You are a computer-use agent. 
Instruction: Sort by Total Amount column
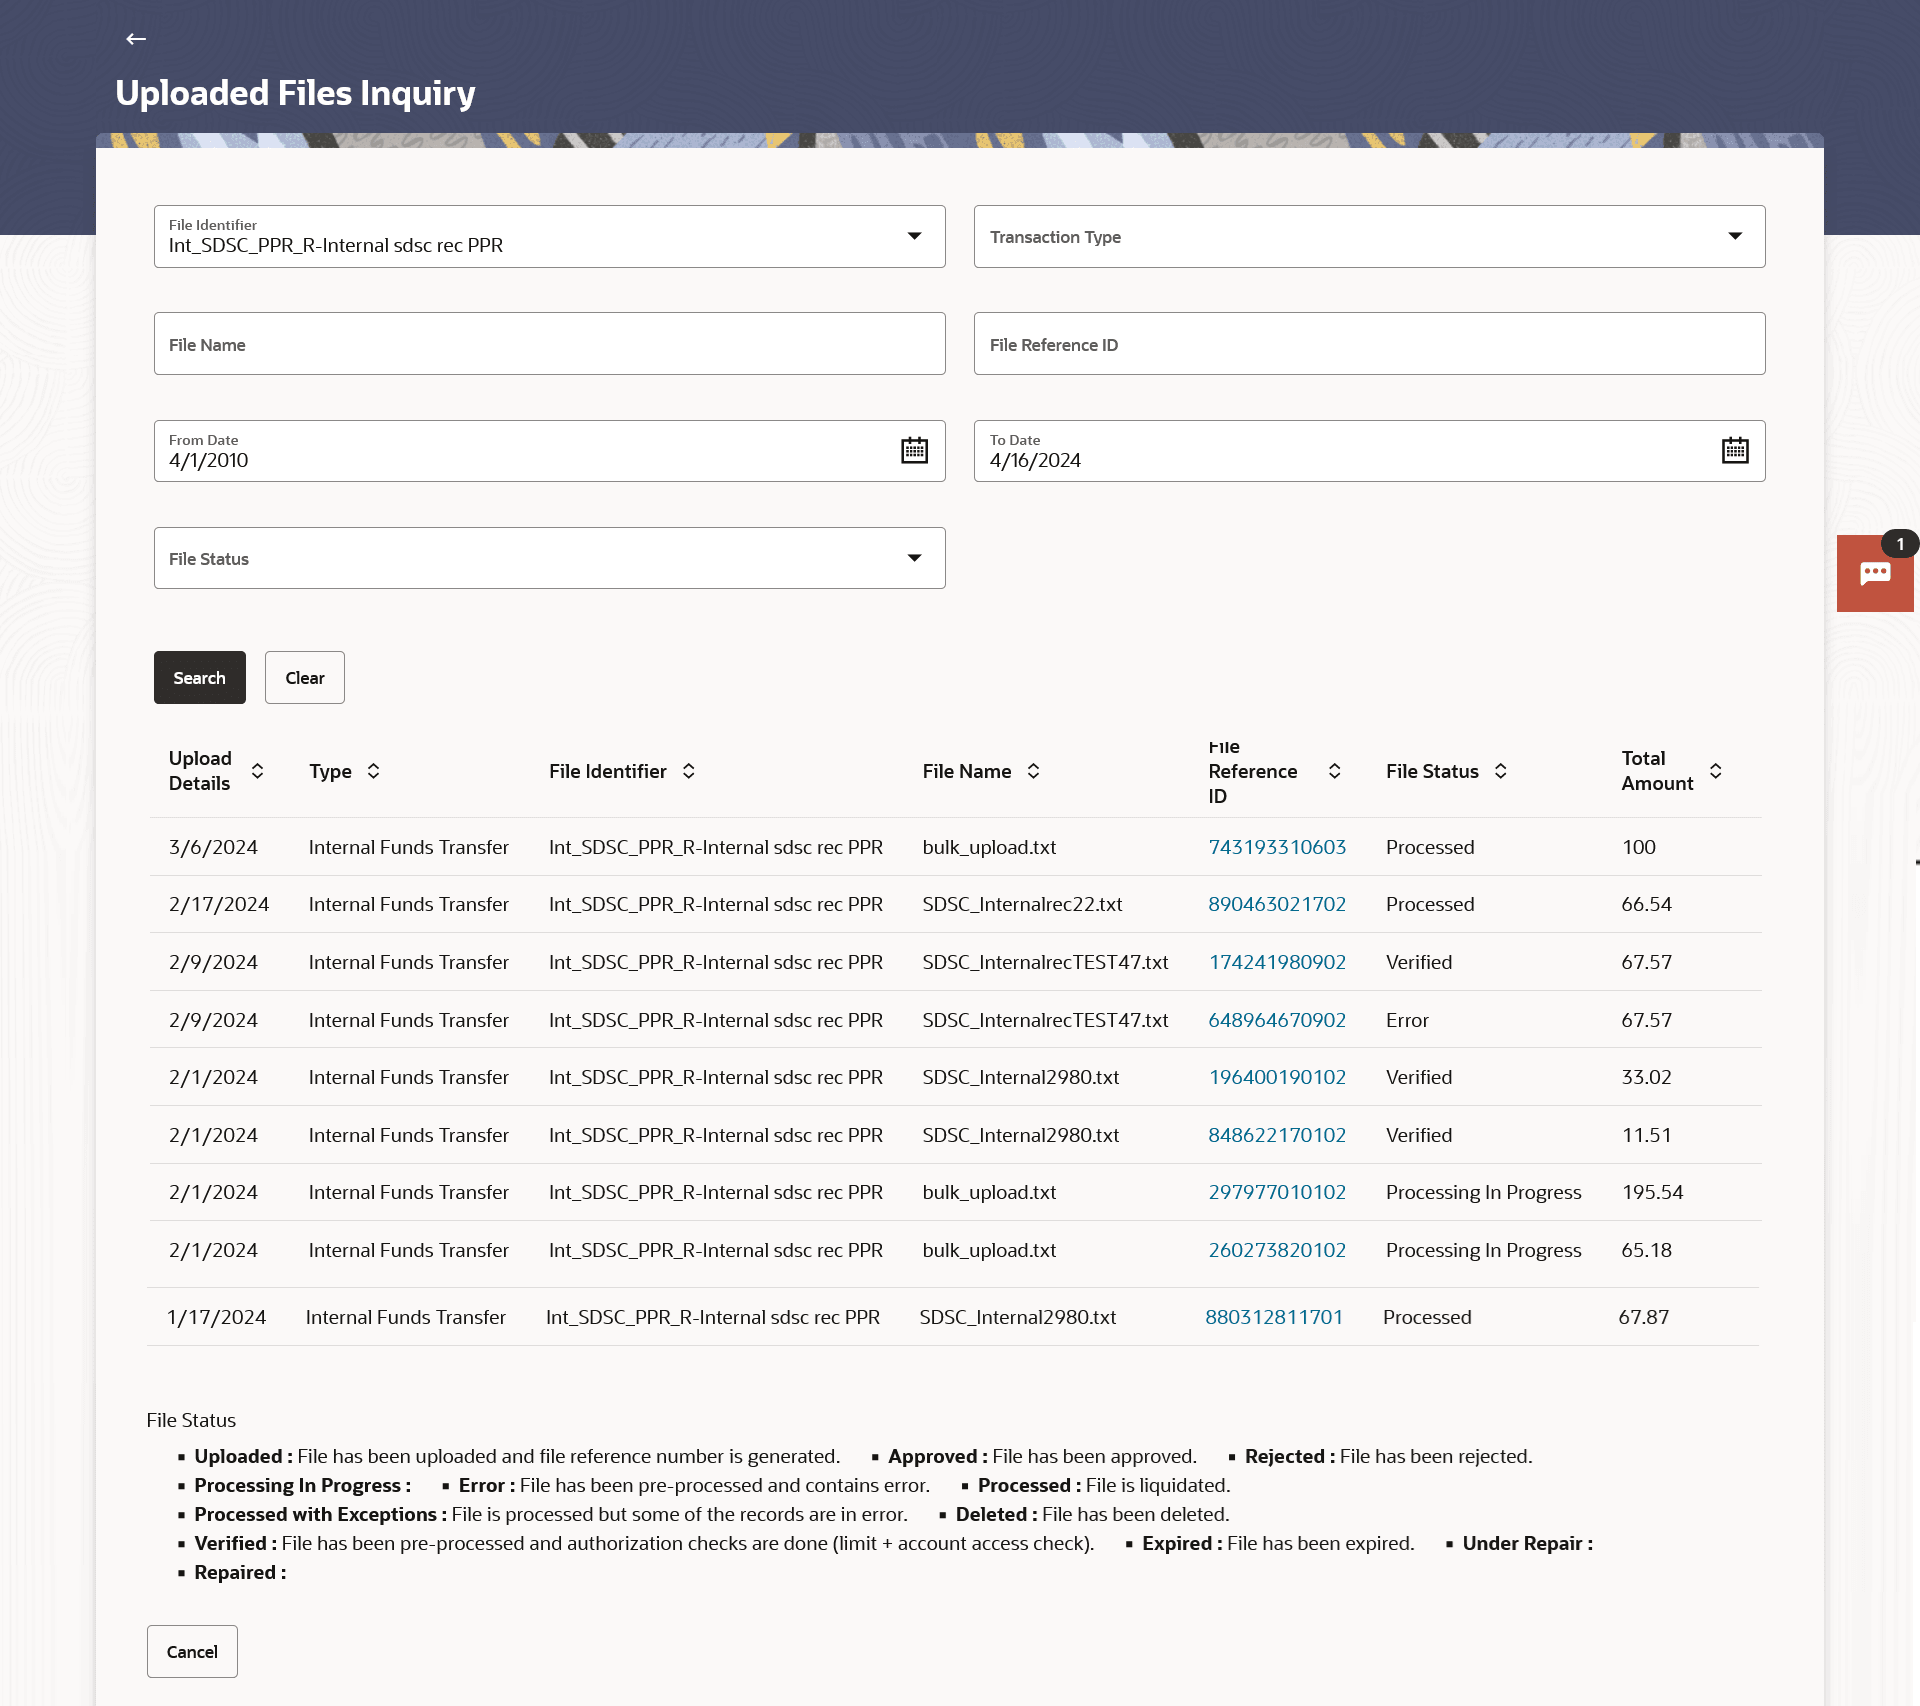click(1715, 771)
